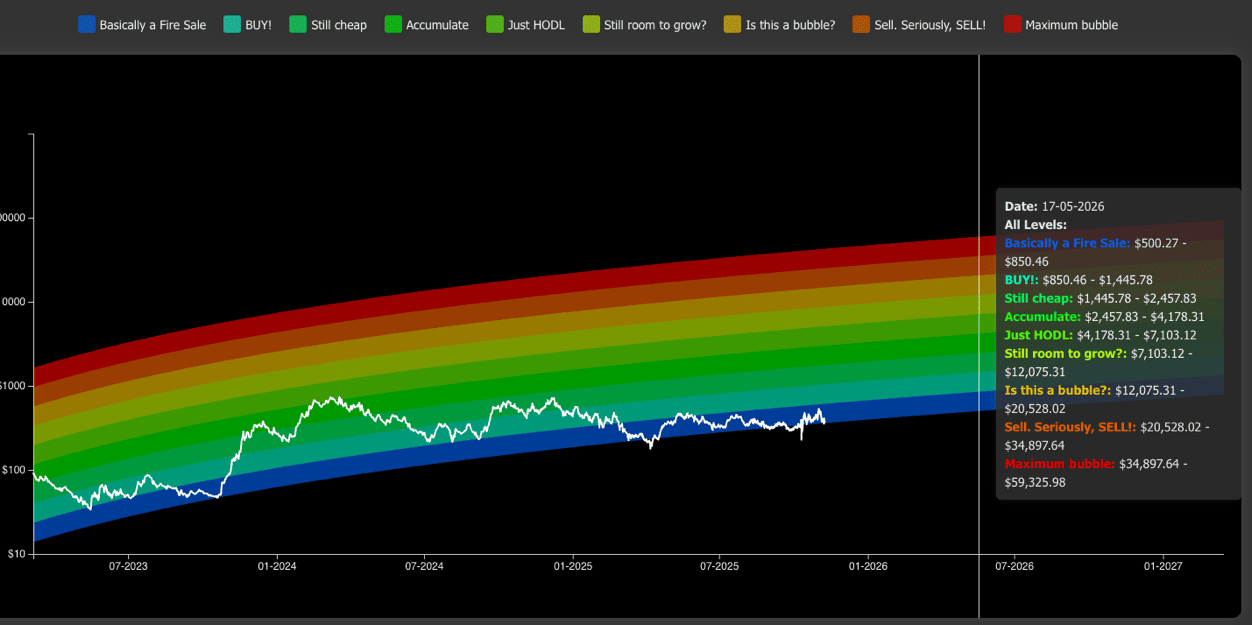Toggle the Accumulate series label
1252x625 pixels.
click(x=437, y=25)
